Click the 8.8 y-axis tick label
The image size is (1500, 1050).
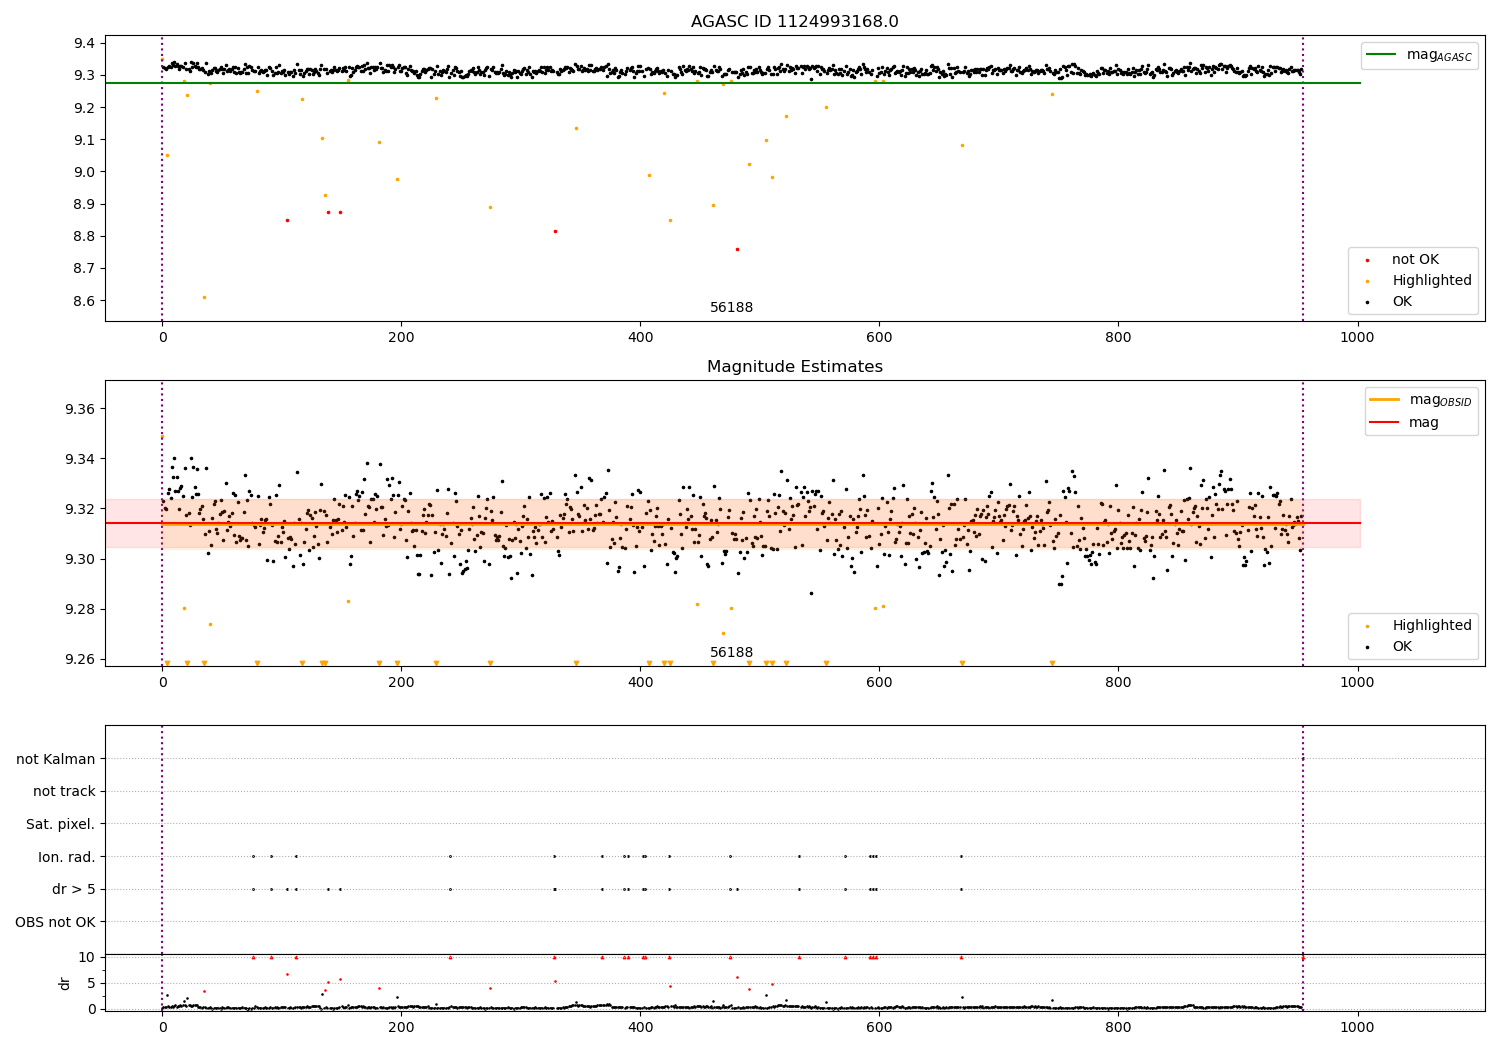tap(84, 237)
